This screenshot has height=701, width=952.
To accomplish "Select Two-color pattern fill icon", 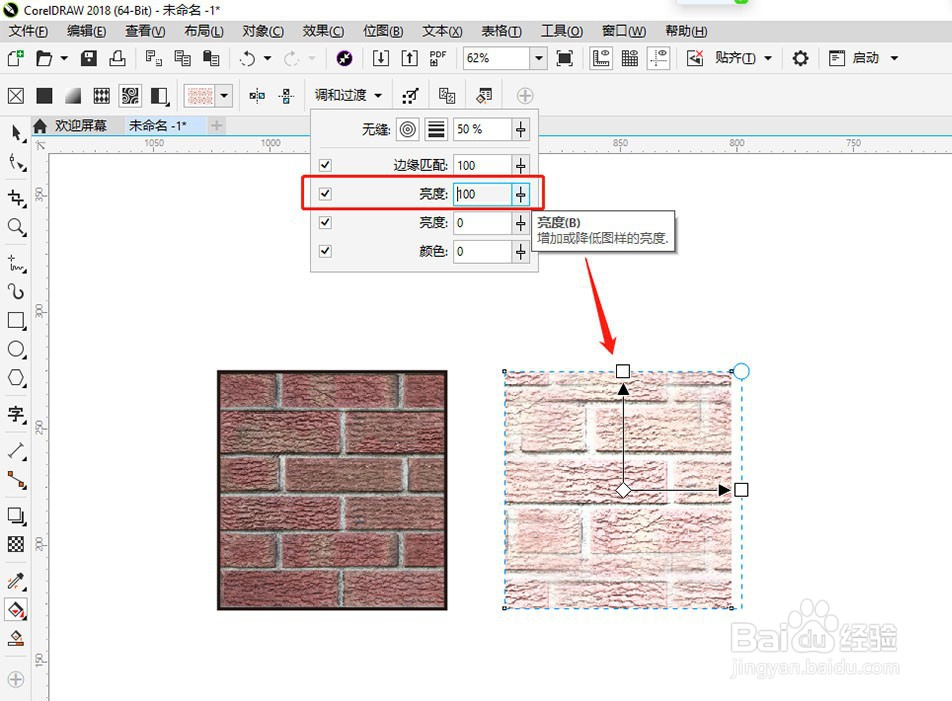I will [159, 96].
